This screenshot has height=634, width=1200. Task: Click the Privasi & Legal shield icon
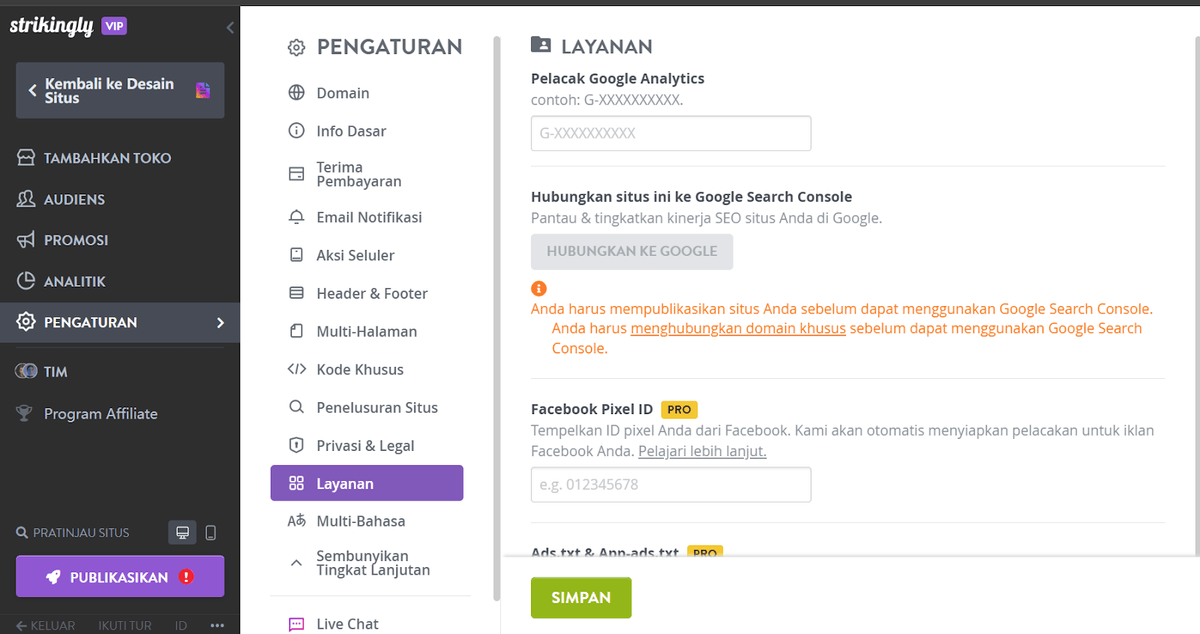pos(296,445)
